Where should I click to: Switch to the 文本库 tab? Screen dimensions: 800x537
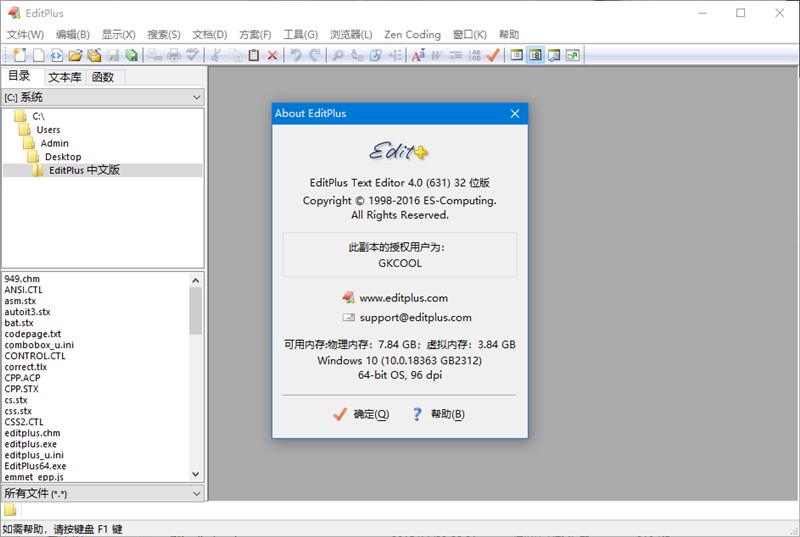tap(65, 77)
